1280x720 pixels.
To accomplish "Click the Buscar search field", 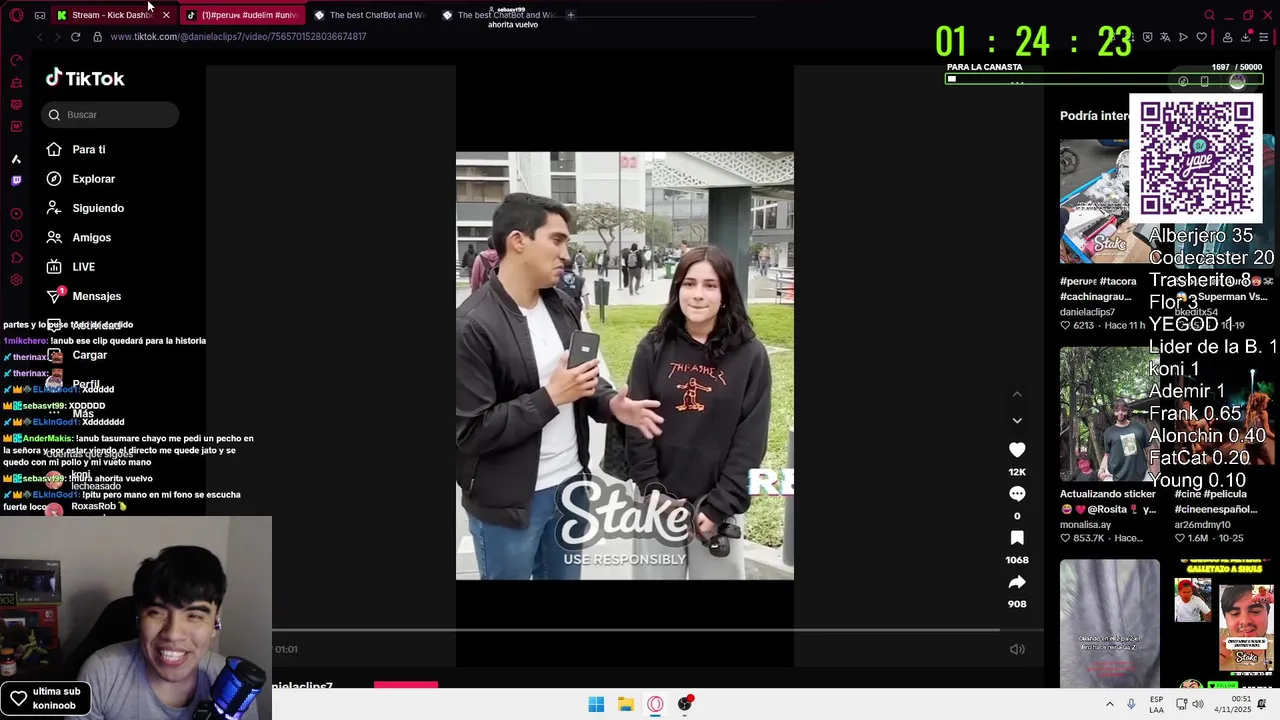I will point(110,115).
